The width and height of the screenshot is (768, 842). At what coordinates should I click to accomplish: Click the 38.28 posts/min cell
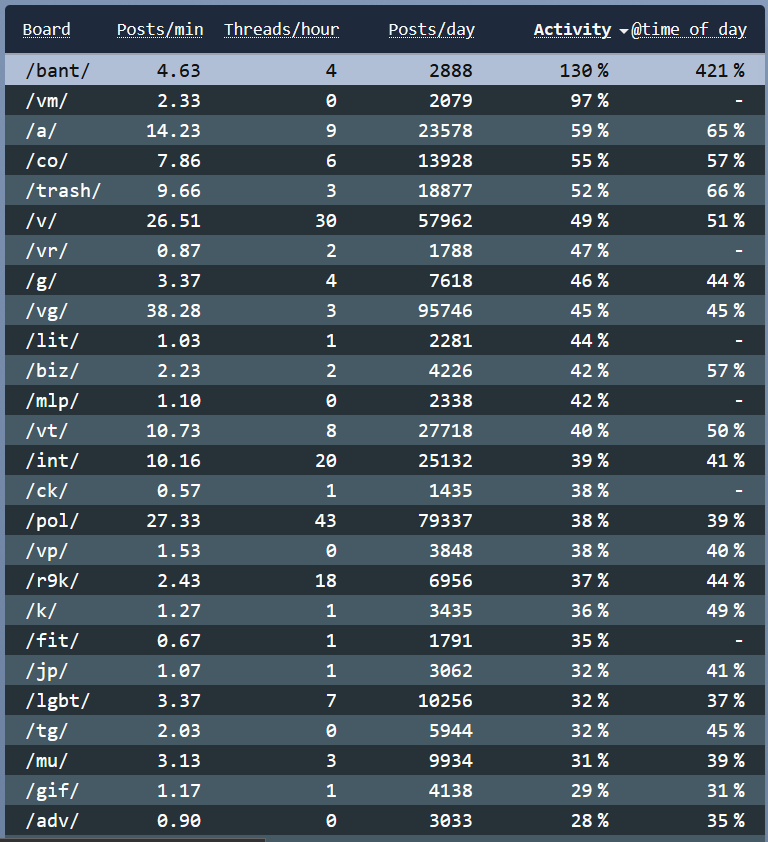tap(173, 311)
